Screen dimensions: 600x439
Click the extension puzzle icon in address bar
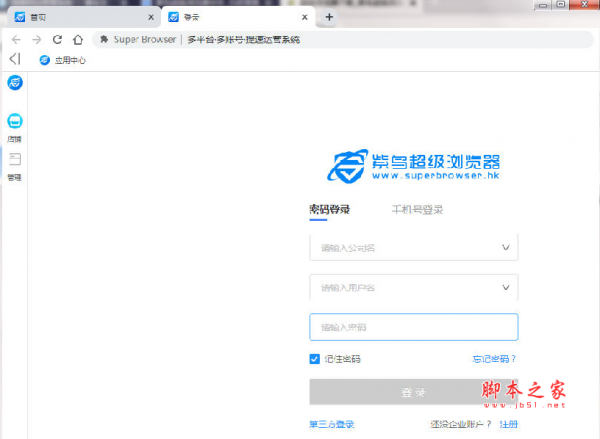pos(104,39)
